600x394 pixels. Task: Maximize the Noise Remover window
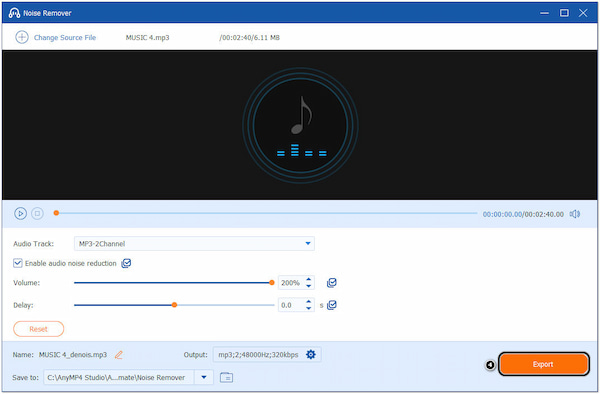(x=564, y=13)
